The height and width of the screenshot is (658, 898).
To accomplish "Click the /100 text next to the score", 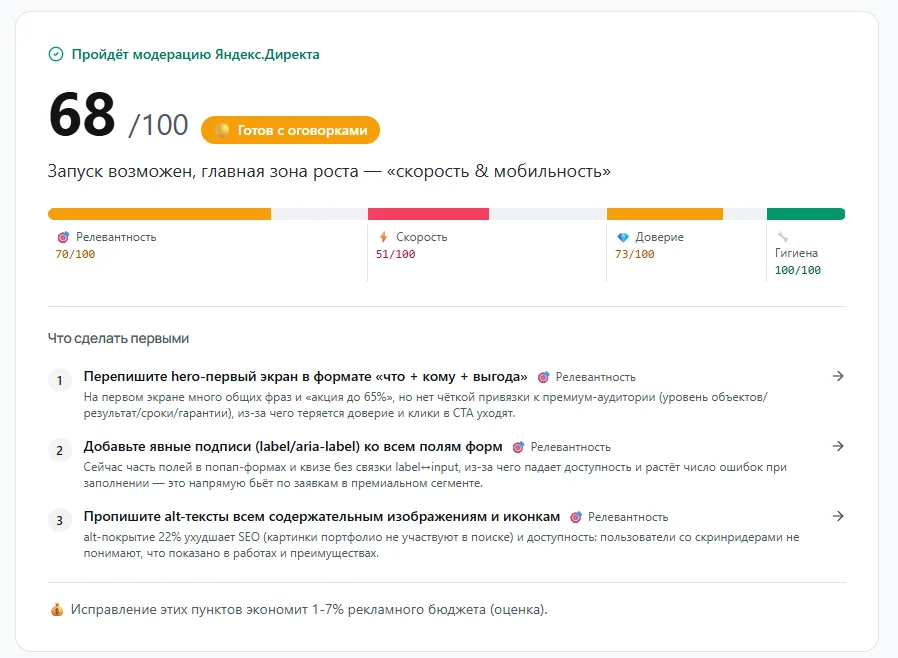I will point(159,125).
